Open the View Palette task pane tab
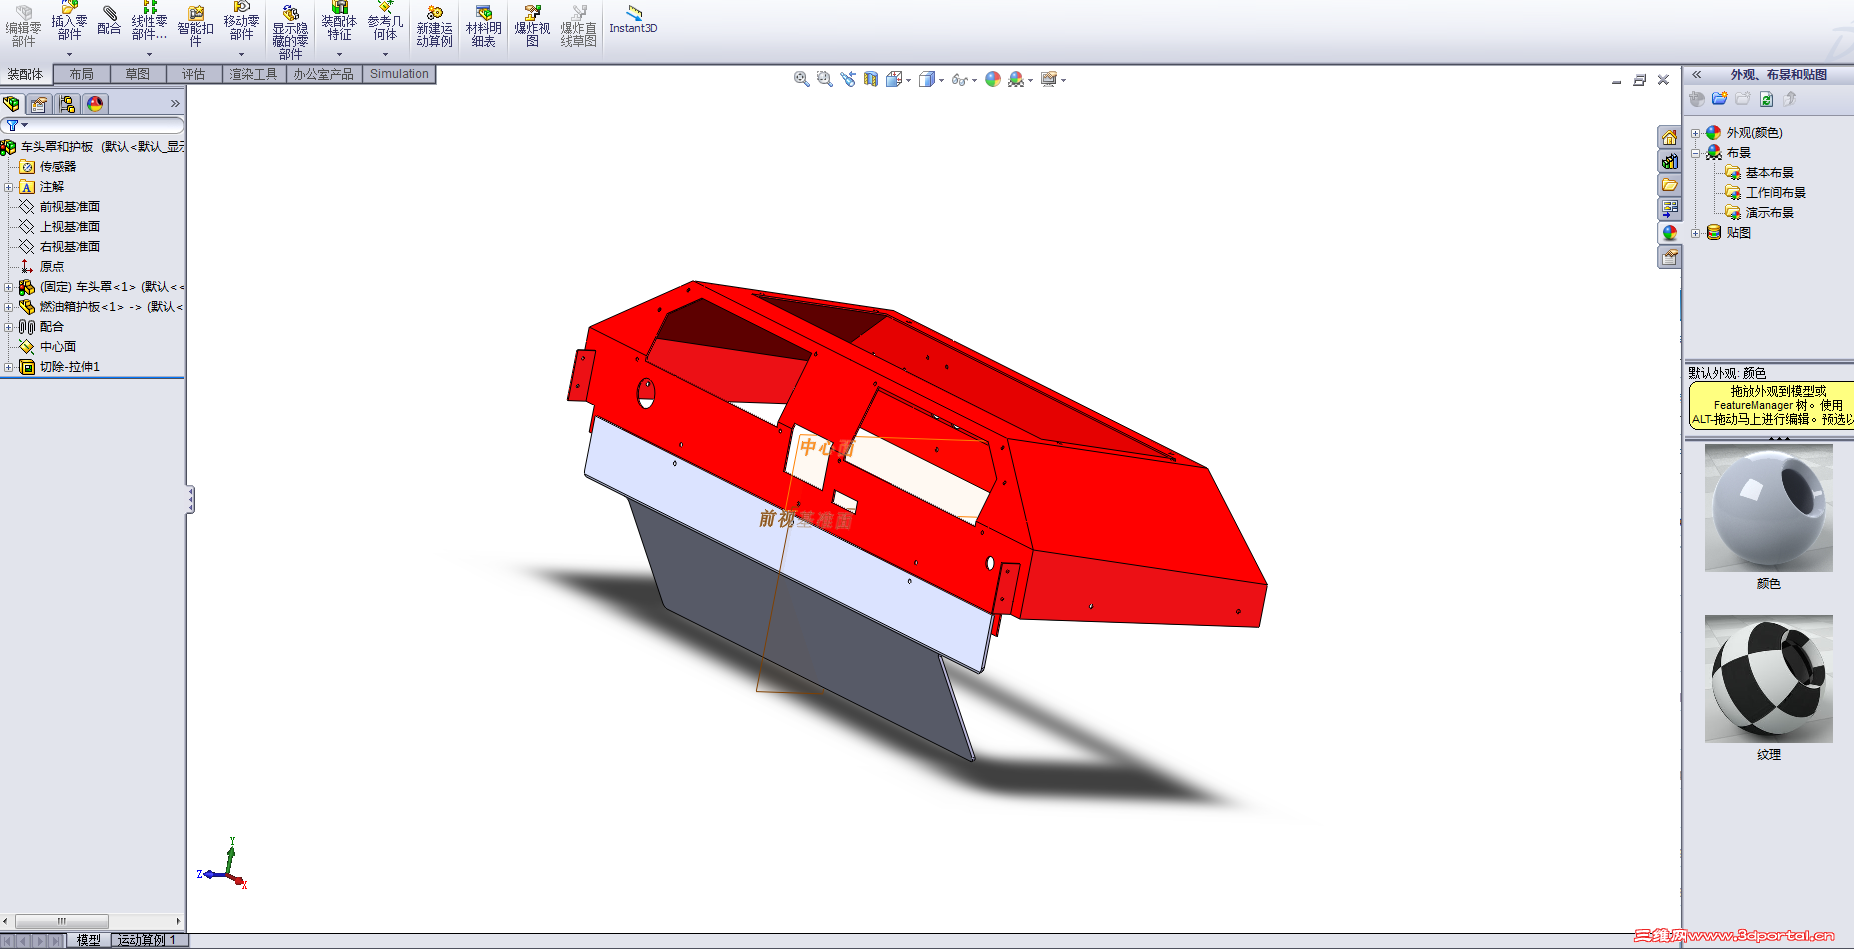This screenshot has width=1854, height=949. 1669,209
